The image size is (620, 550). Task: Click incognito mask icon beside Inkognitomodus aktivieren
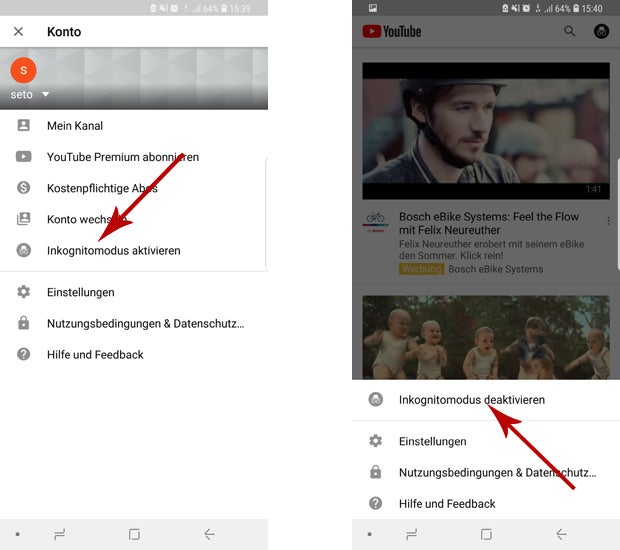click(x=23, y=250)
